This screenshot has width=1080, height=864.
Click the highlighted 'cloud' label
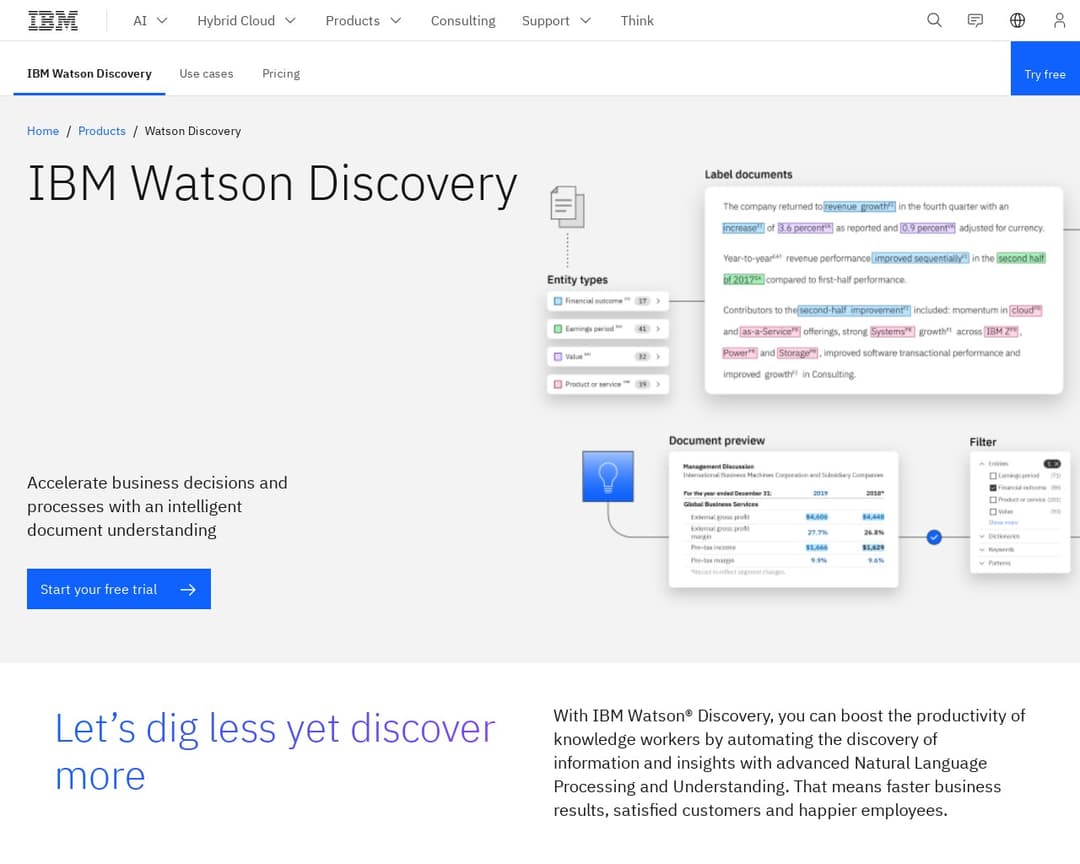tap(1026, 310)
